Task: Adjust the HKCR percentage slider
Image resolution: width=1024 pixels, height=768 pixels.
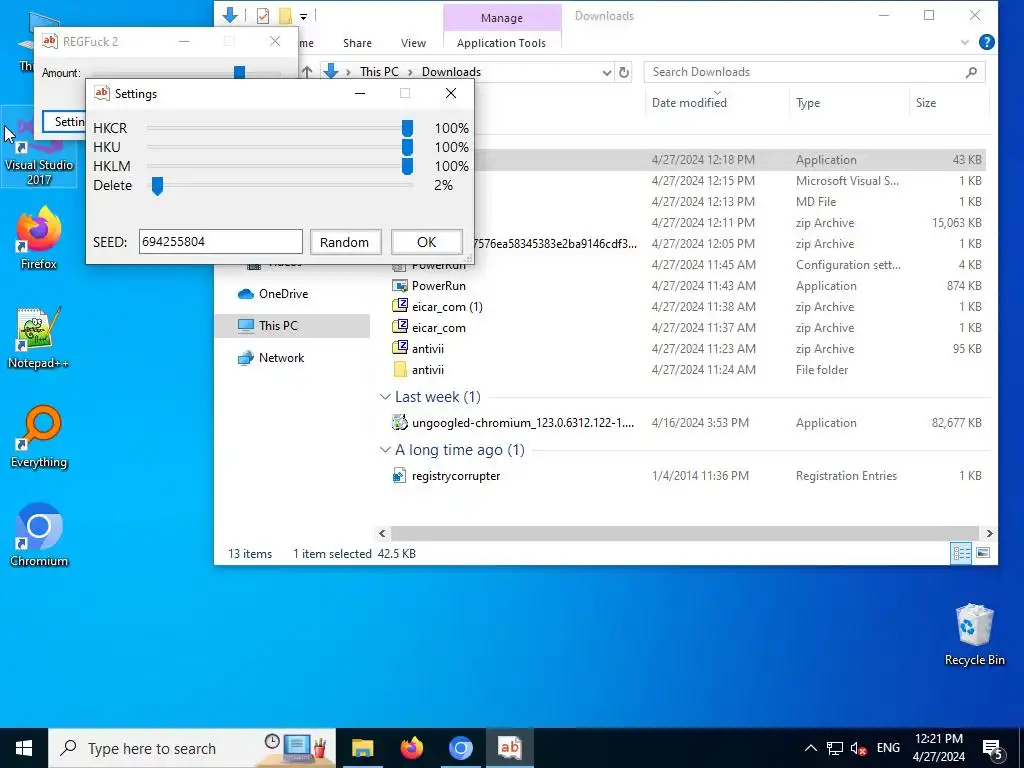Action: 407,128
